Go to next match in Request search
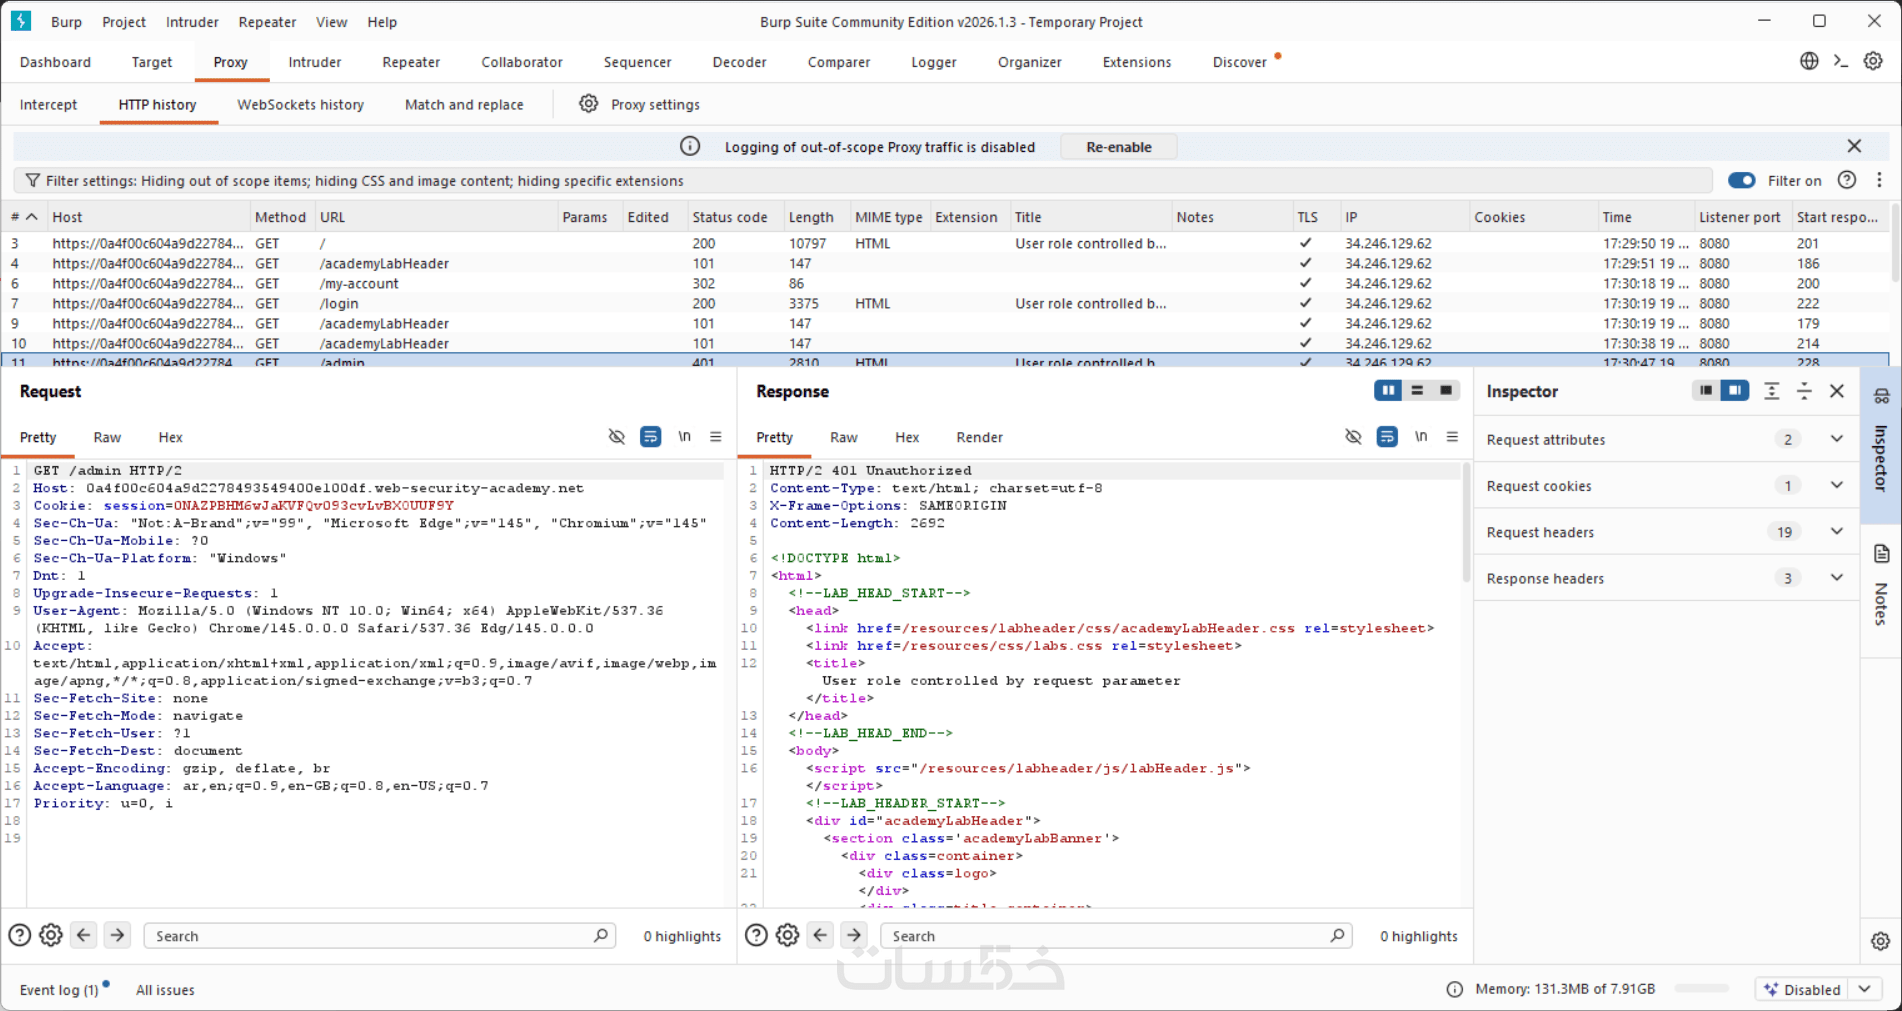 (x=117, y=935)
